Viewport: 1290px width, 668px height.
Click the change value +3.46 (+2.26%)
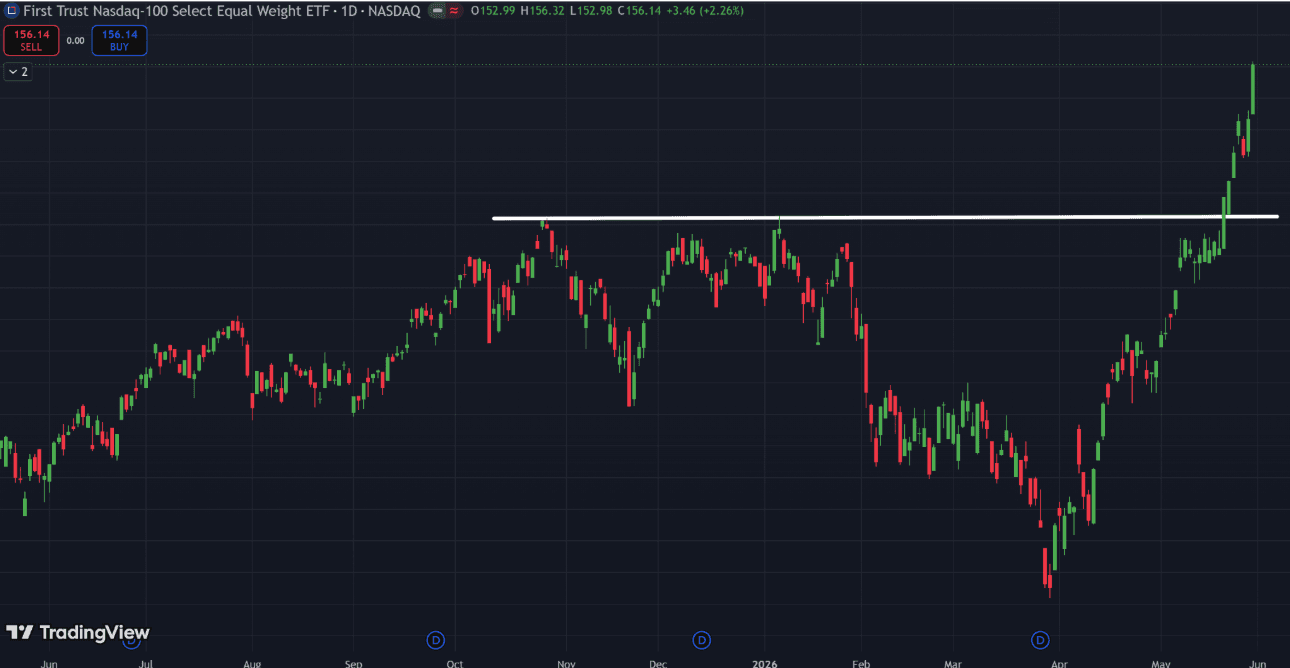click(x=703, y=10)
